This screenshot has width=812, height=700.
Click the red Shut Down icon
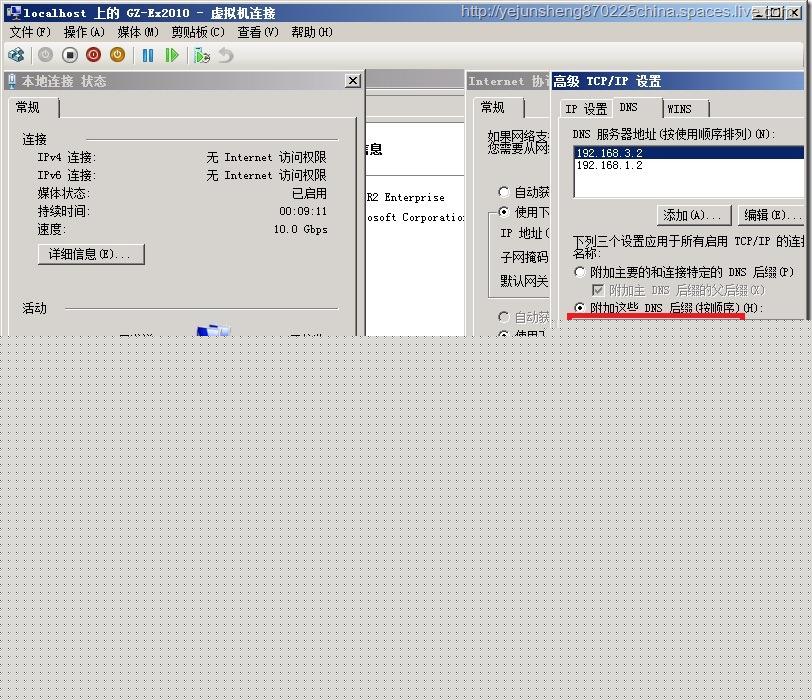(x=93, y=55)
